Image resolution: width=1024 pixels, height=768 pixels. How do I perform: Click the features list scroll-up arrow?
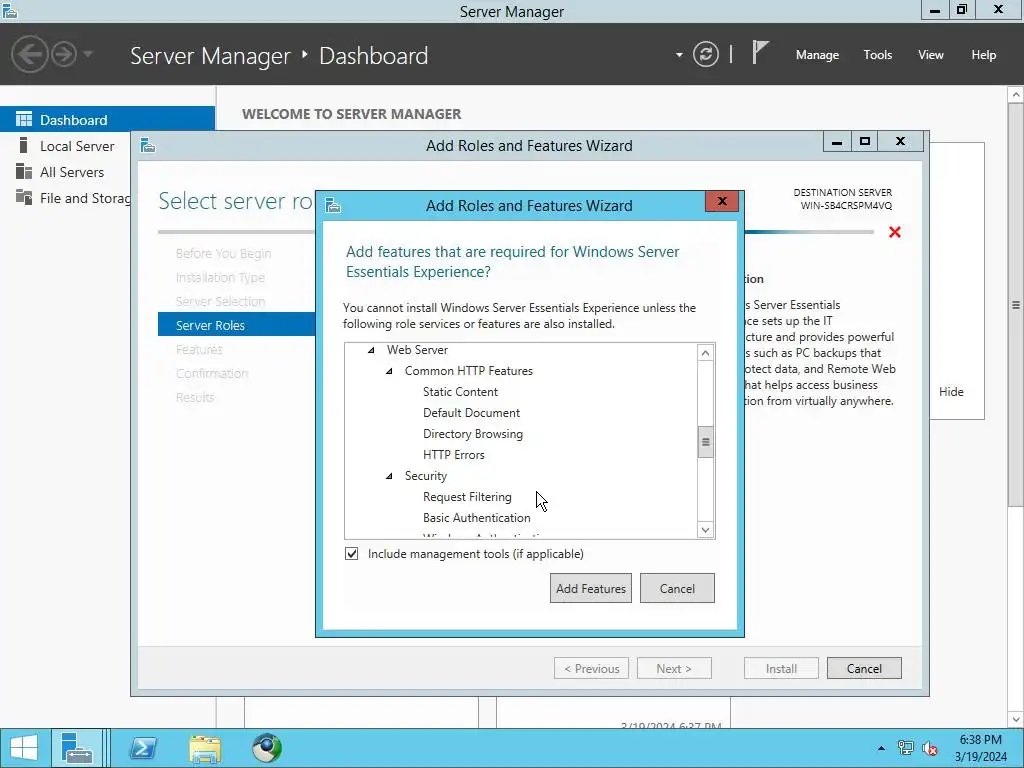(705, 353)
